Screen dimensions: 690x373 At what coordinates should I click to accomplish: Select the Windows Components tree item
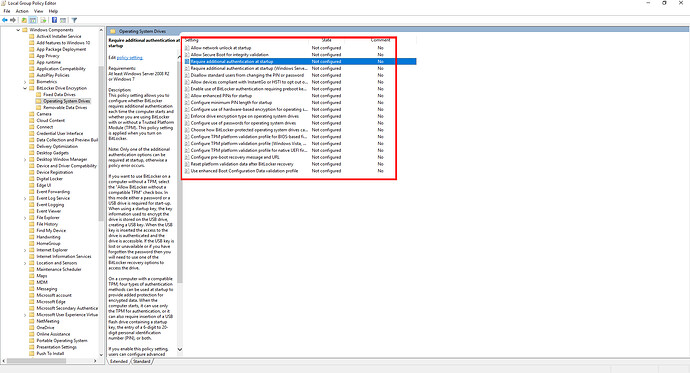pyautogui.click(x=51, y=30)
